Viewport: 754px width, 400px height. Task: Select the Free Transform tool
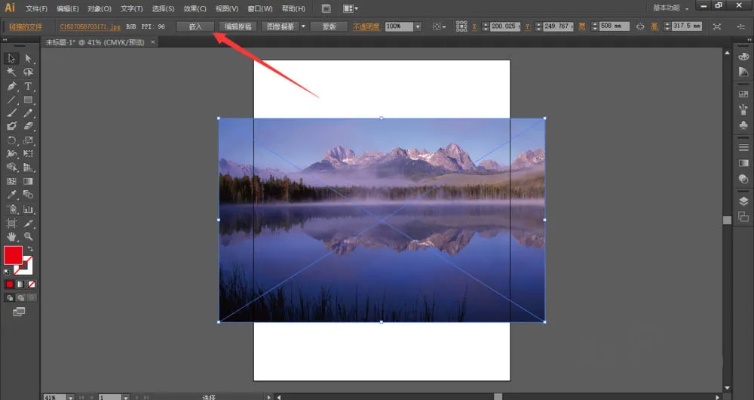pyautogui.click(x=28, y=154)
